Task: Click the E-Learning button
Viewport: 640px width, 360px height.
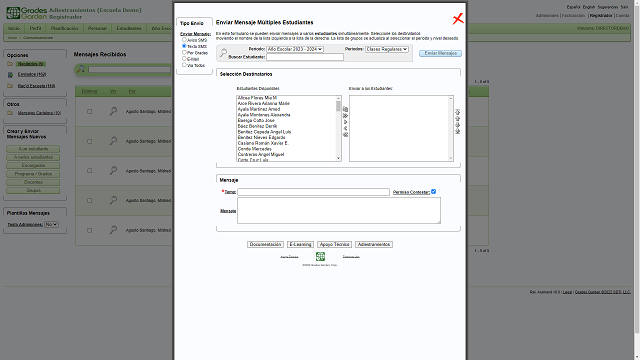Action: click(300, 244)
